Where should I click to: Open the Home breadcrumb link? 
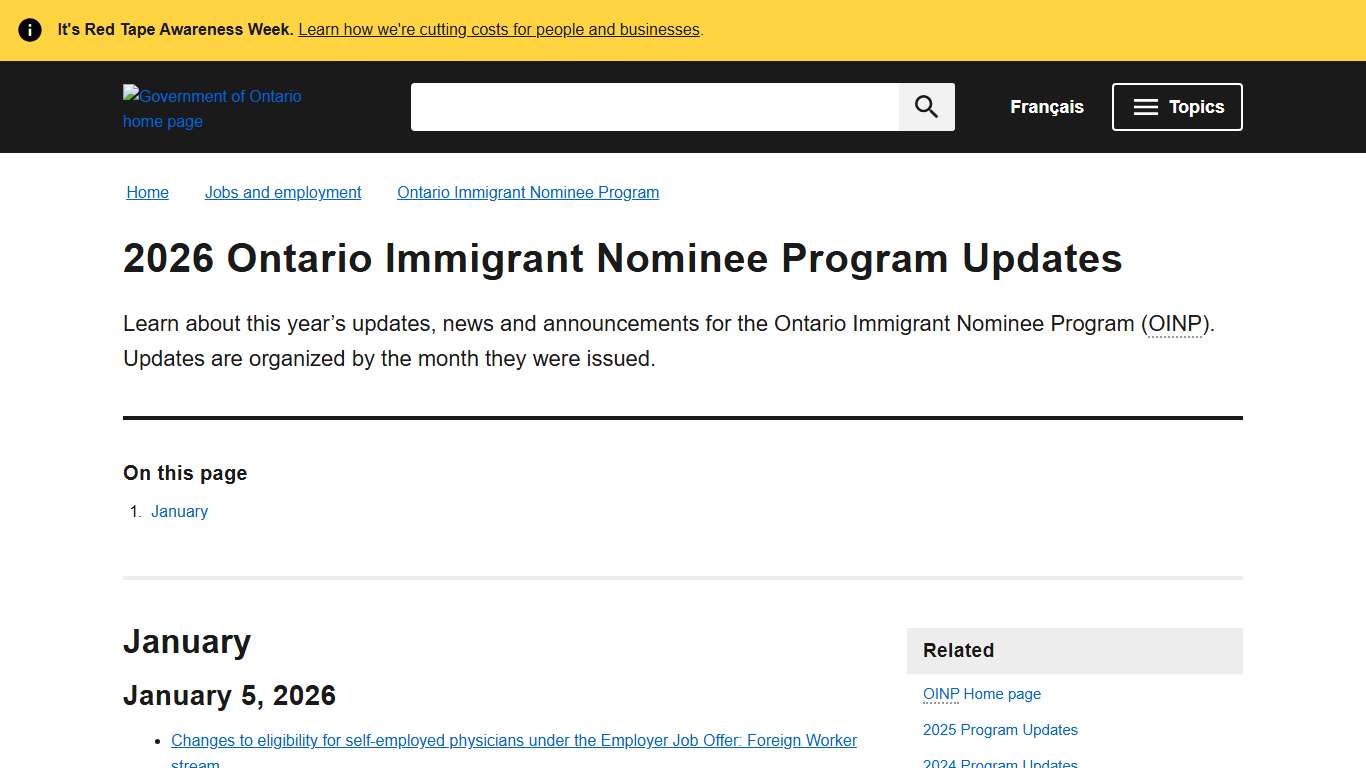[x=147, y=192]
